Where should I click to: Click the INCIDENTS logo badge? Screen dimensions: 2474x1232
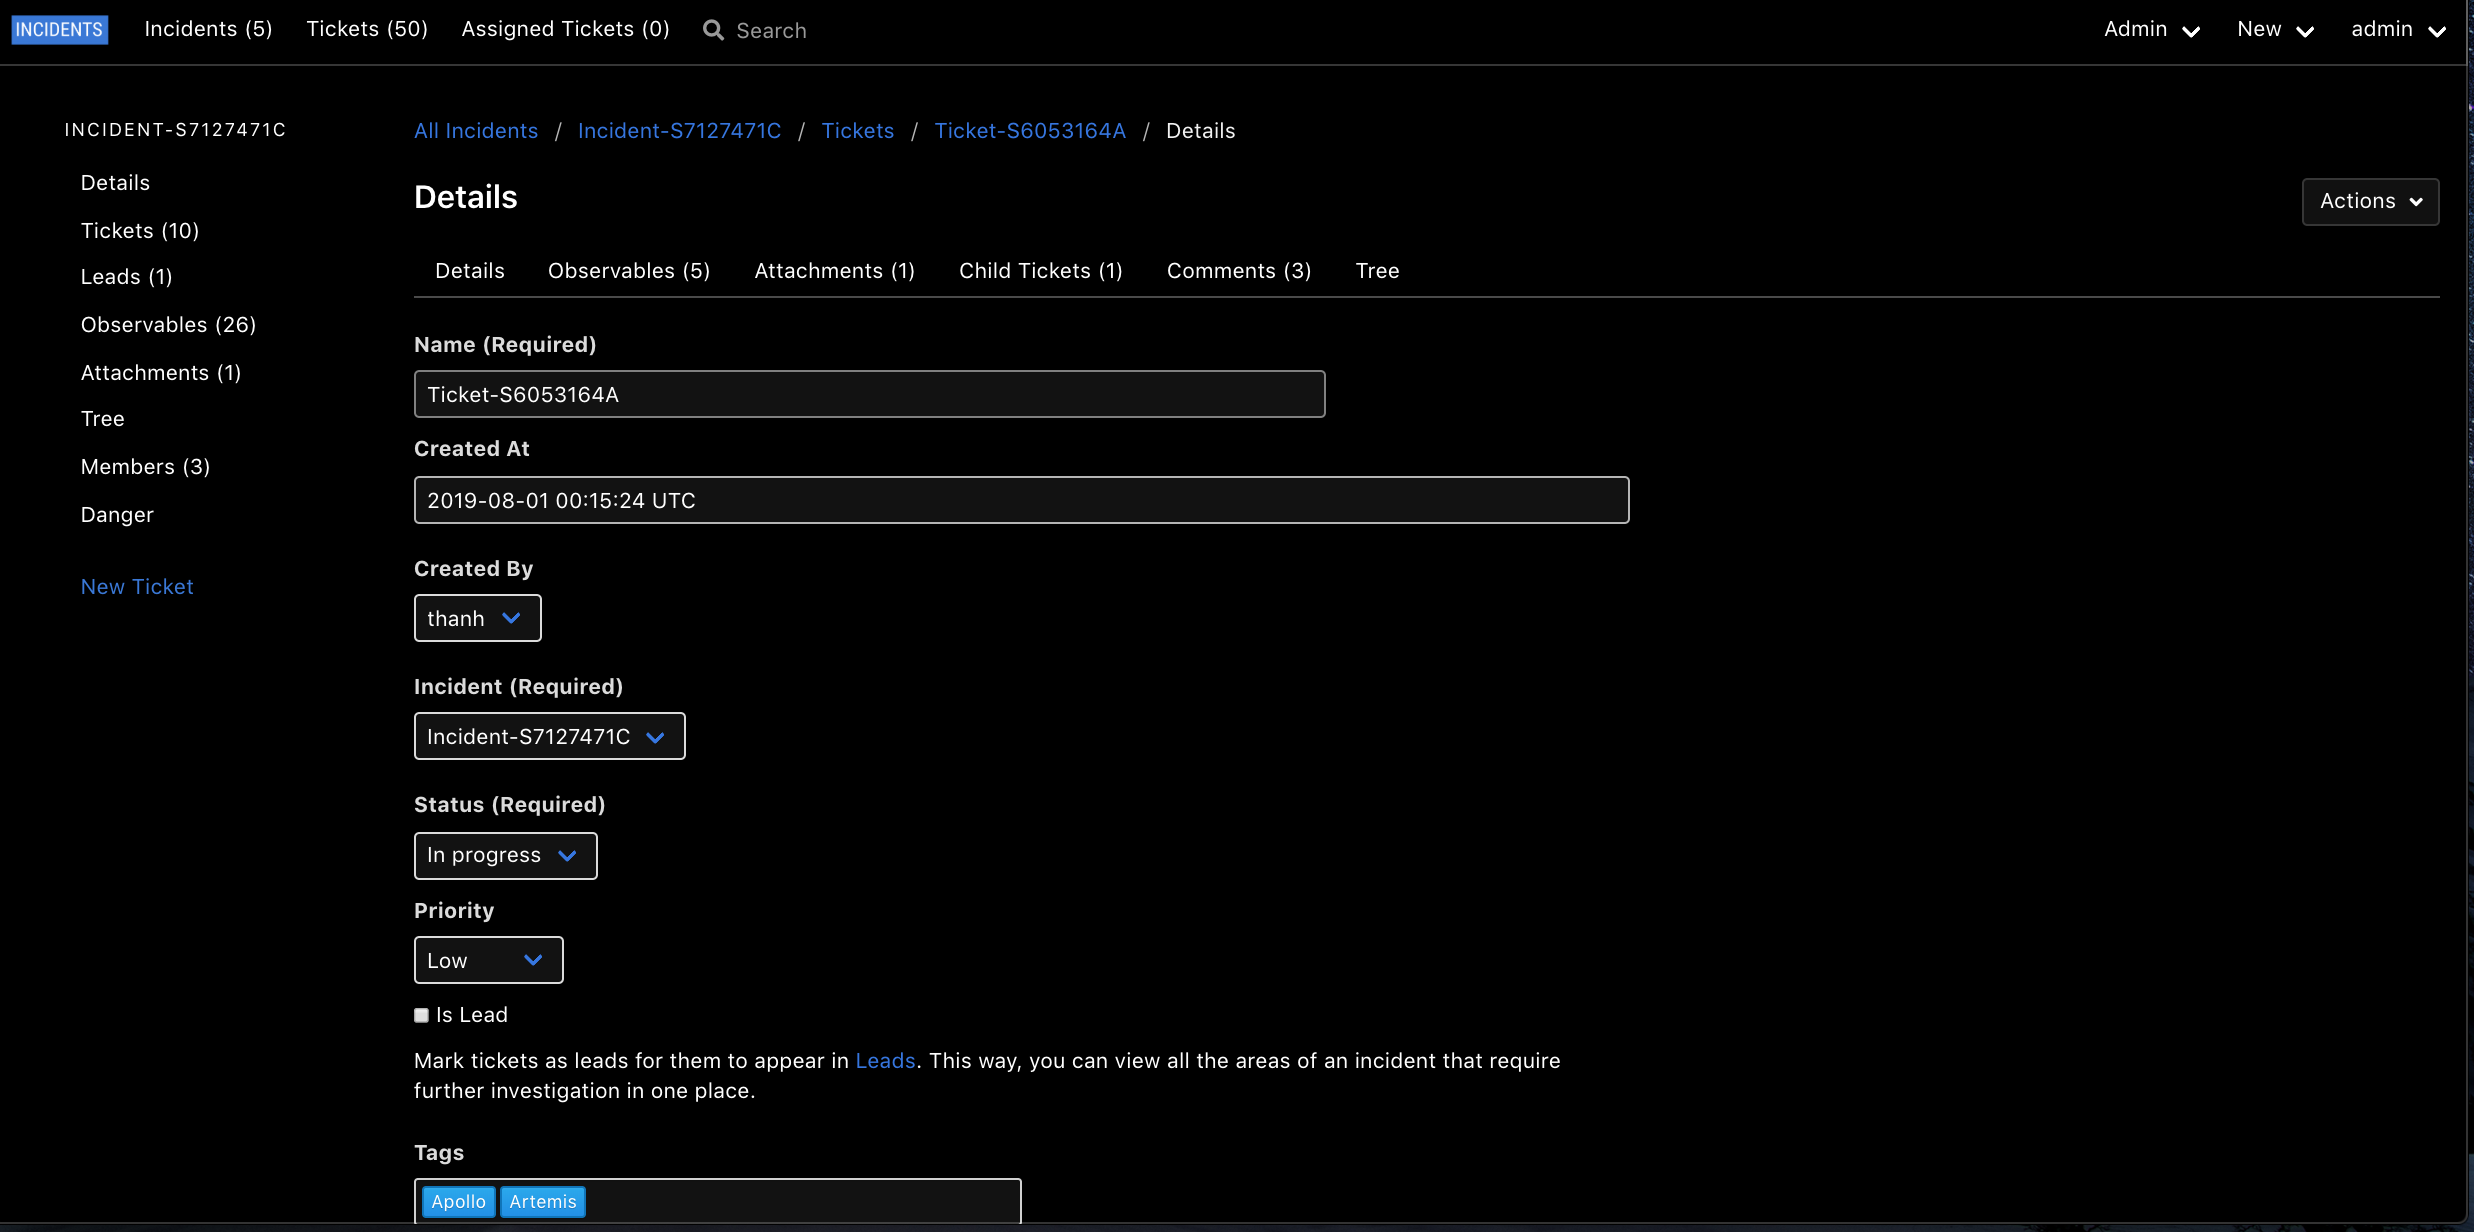(x=59, y=30)
